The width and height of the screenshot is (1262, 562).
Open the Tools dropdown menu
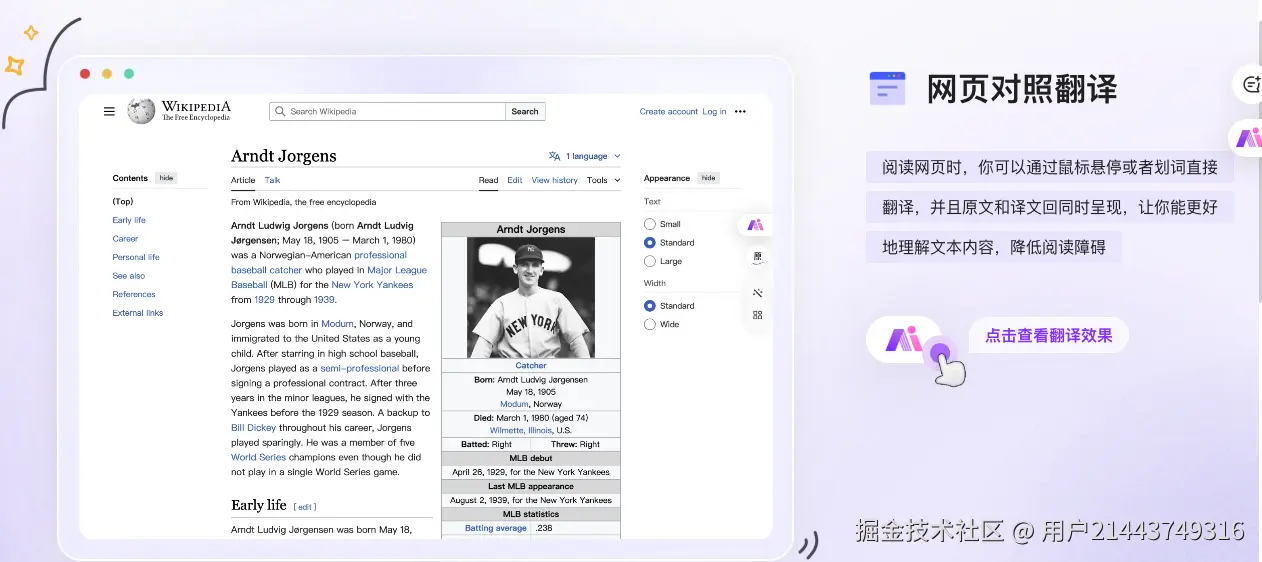(603, 181)
